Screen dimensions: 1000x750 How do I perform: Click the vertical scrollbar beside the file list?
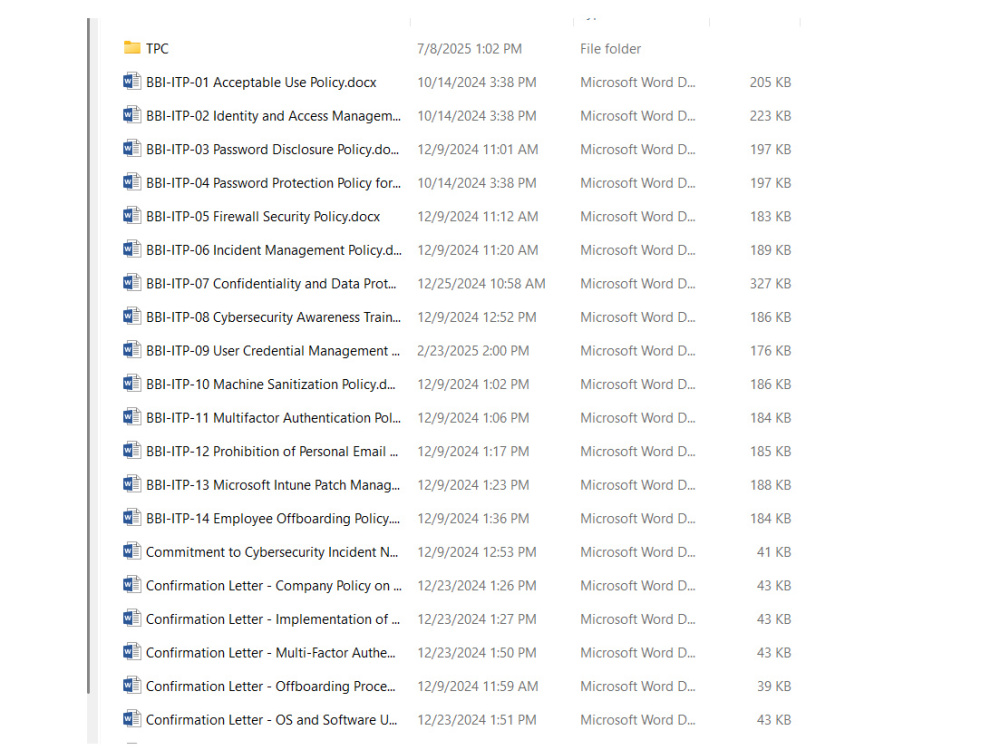[89, 356]
